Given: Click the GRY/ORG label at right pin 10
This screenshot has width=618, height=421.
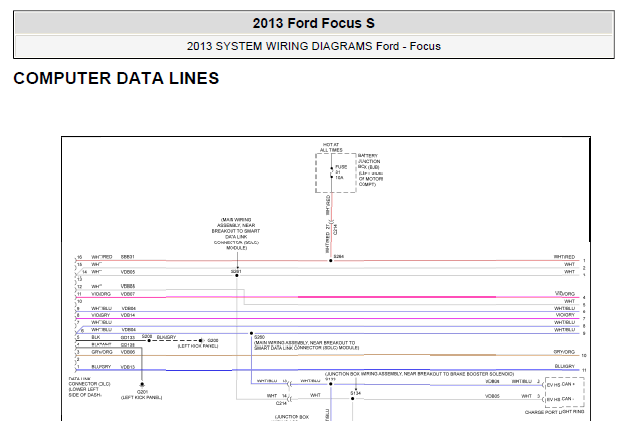Looking at the screenshot, I should (x=564, y=352).
